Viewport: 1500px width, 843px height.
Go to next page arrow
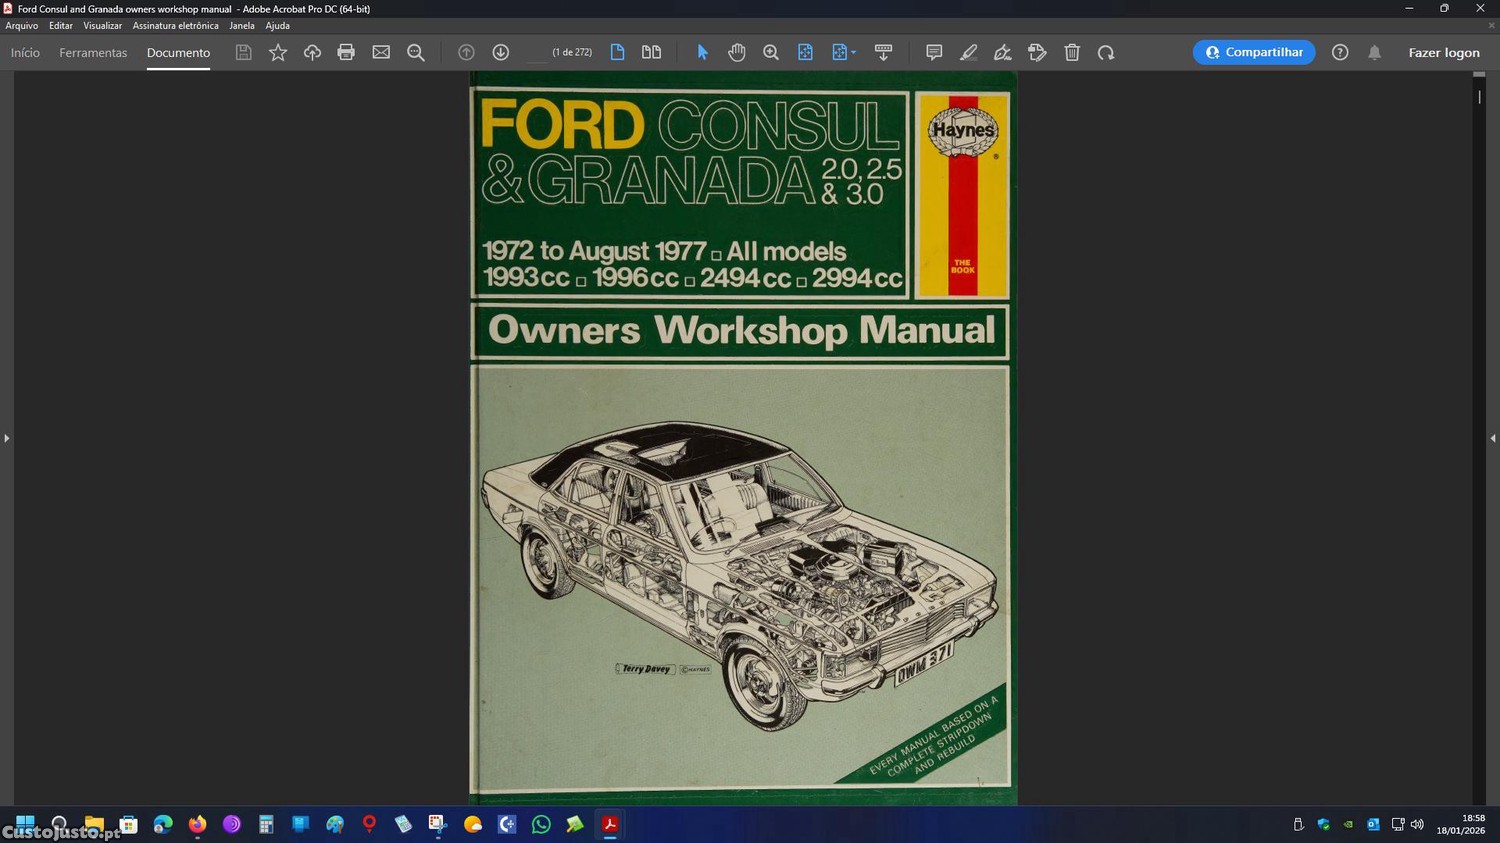[501, 52]
